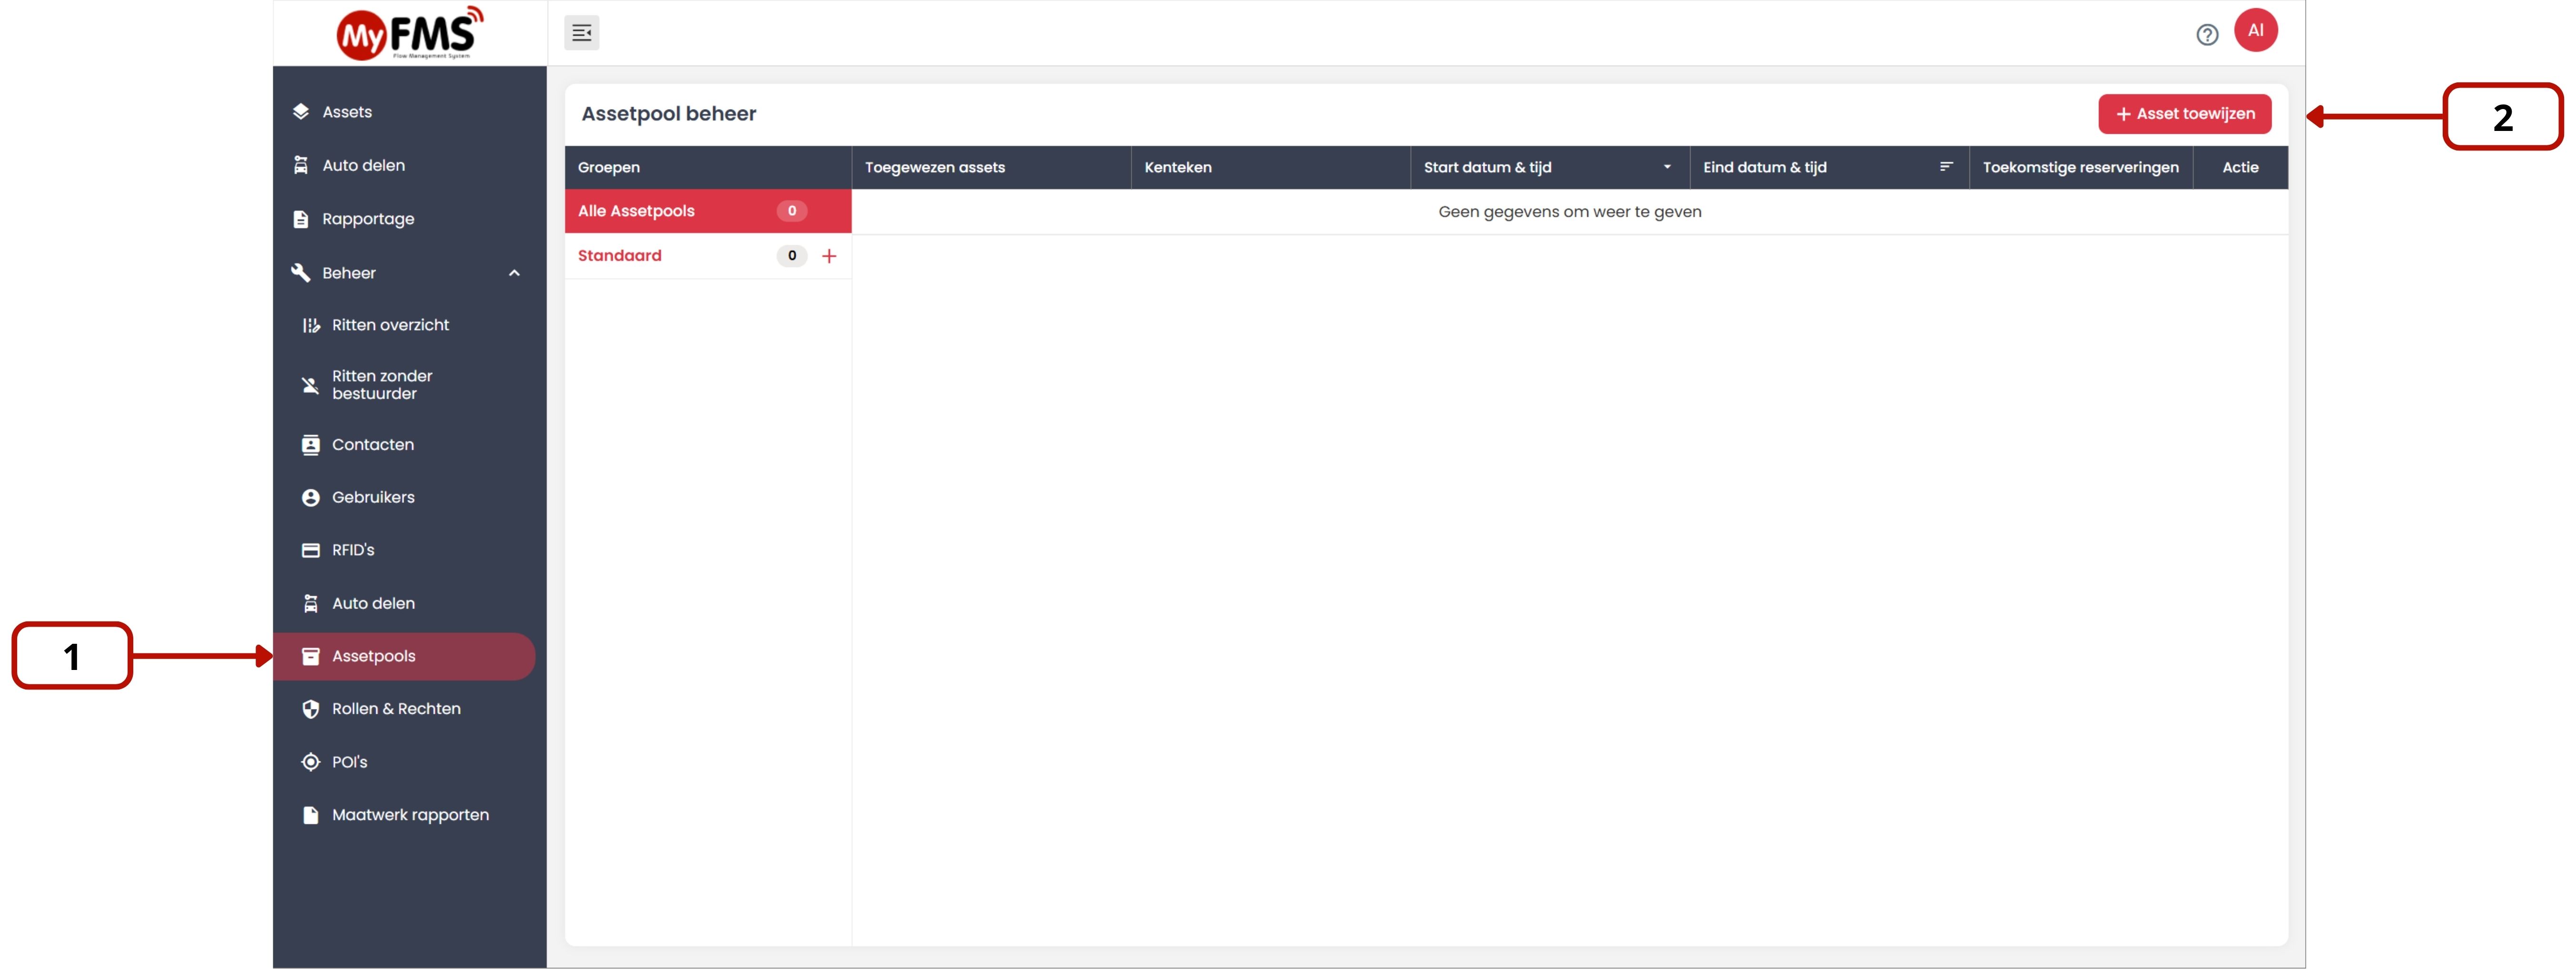
Task: Open RFID's management page
Action: tap(352, 550)
